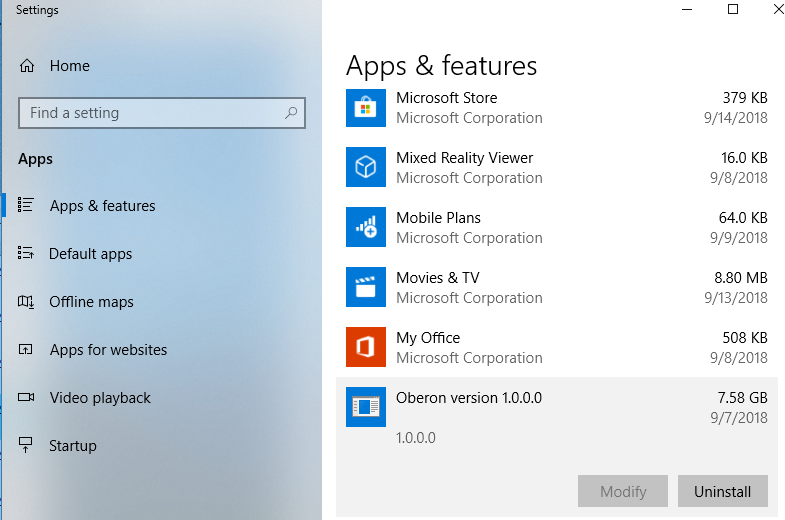785x520 pixels.
Task: Click the Microsoft Store app icon
Action: pyautogui.click(x=366, y=108)
